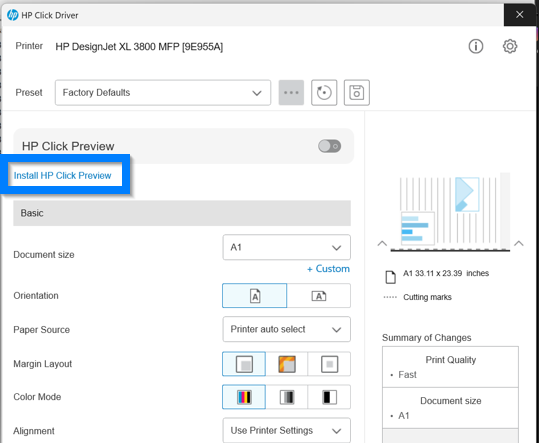
Task: Collapse the Basic section header
Action: [x=182, y=213]
